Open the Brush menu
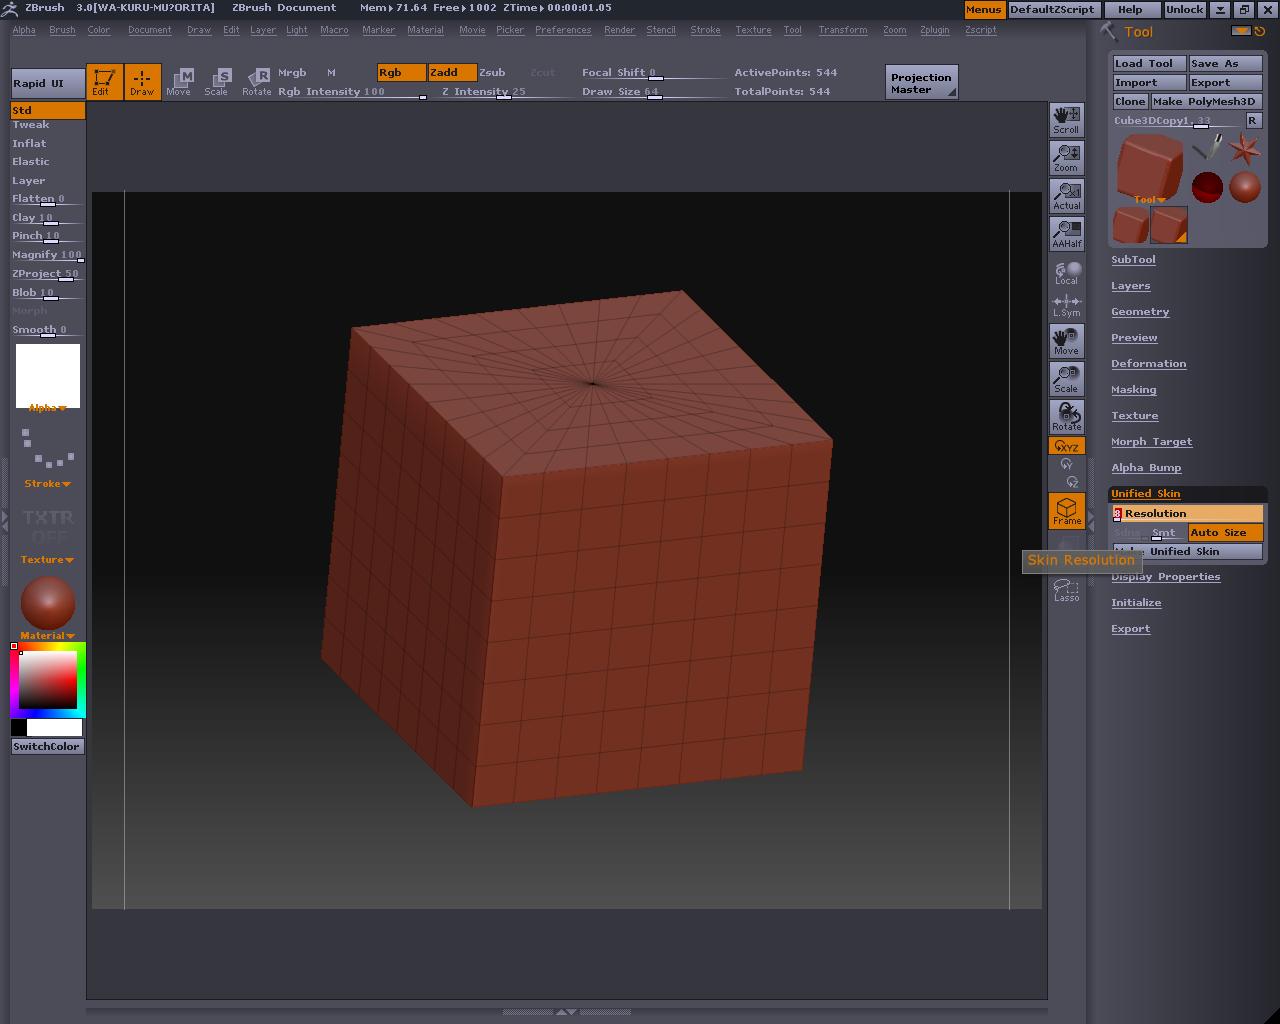1280x1024 pixels. [62, 30]
